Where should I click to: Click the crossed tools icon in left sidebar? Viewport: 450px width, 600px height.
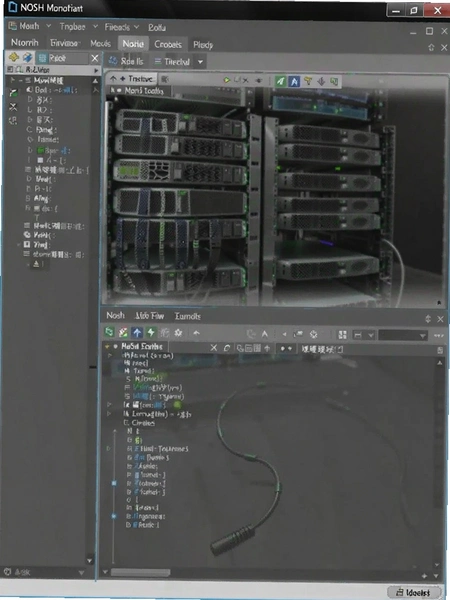point(13,106)
